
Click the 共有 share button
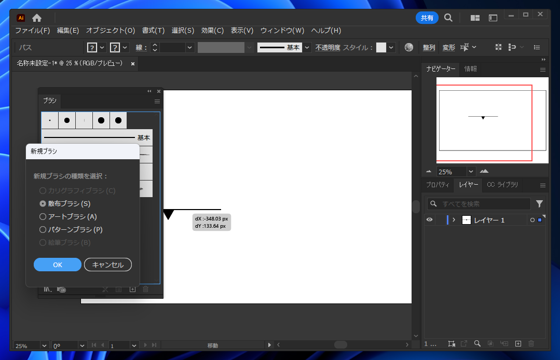click(x=427, y=18)
